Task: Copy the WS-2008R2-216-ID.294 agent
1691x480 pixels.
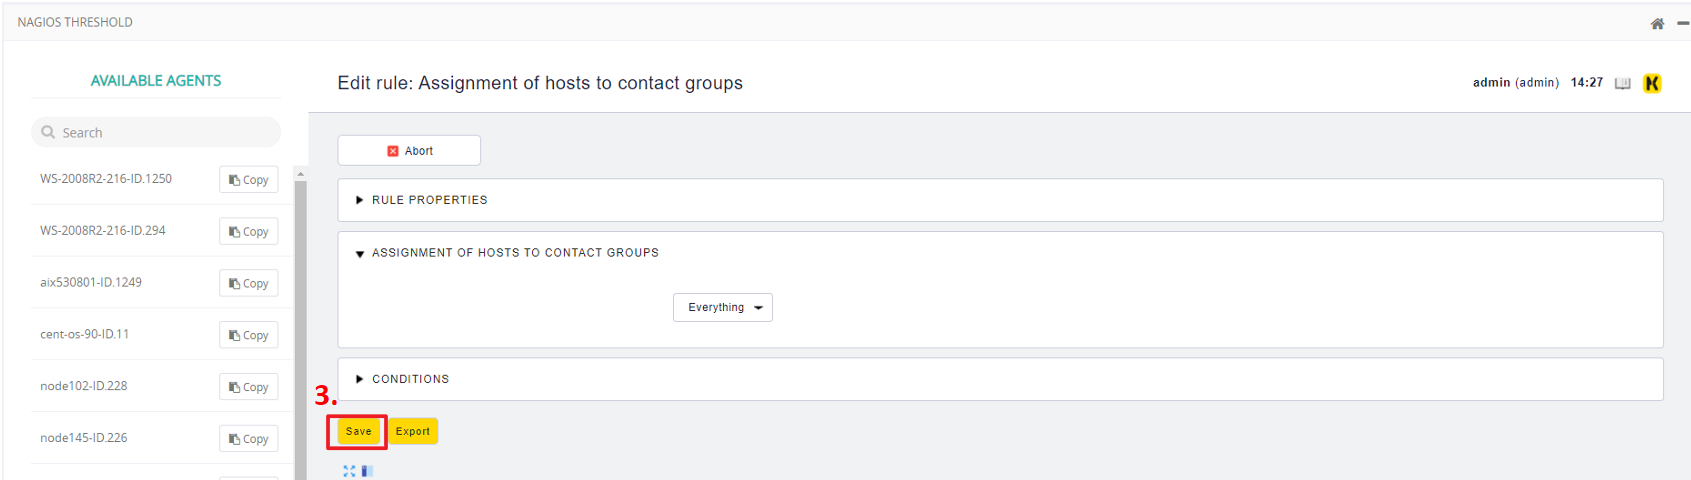Action: pyautogui.click(x=248, y=232)
